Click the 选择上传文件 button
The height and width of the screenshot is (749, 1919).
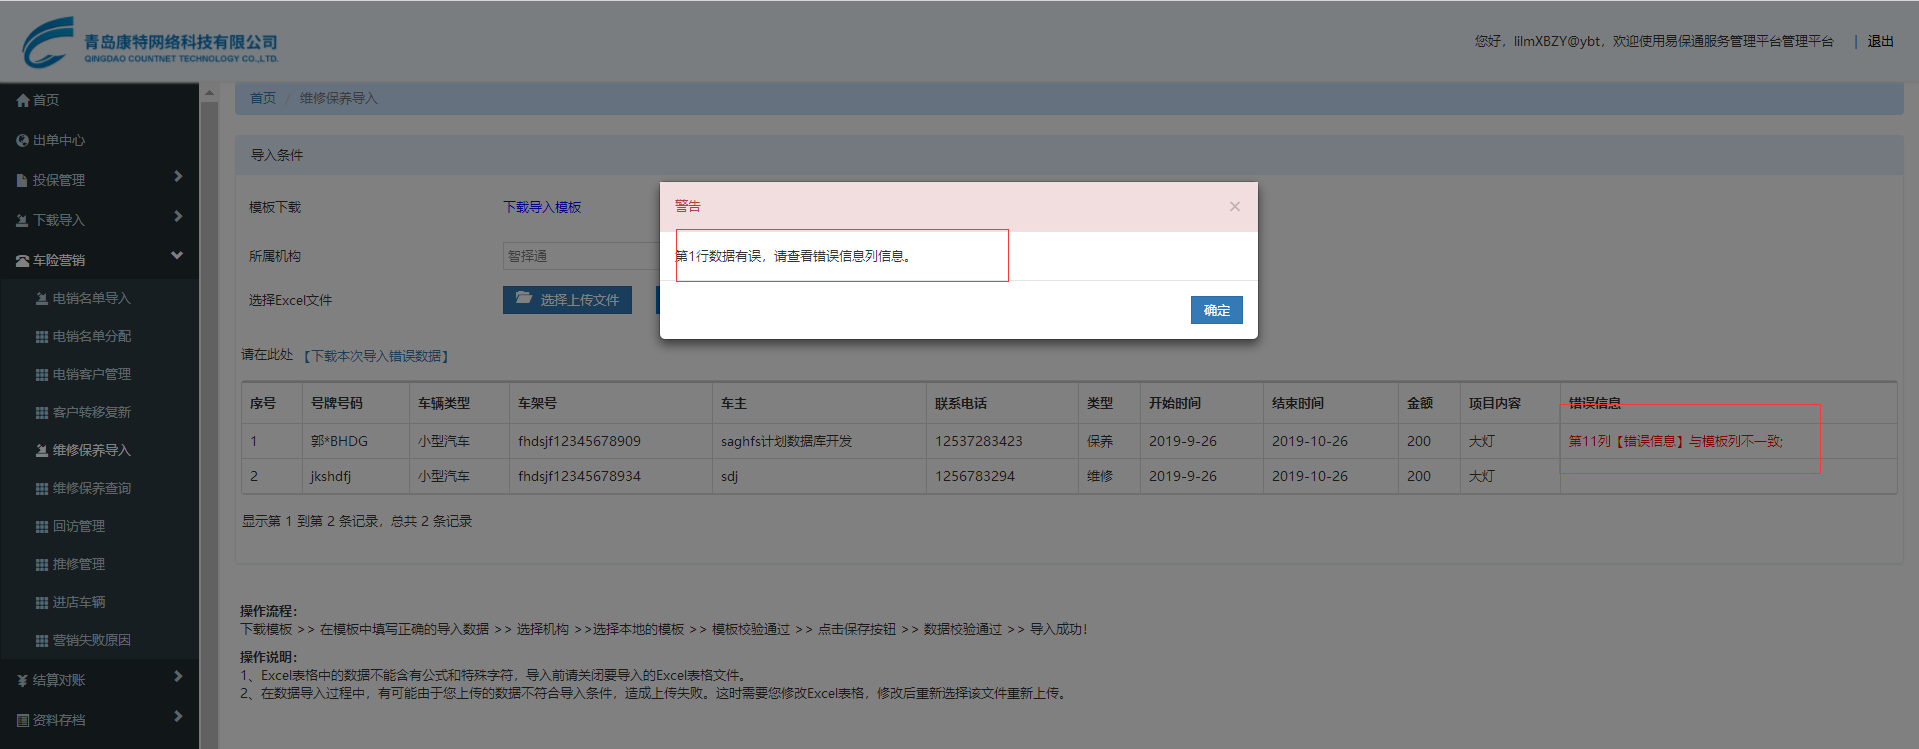567,300
